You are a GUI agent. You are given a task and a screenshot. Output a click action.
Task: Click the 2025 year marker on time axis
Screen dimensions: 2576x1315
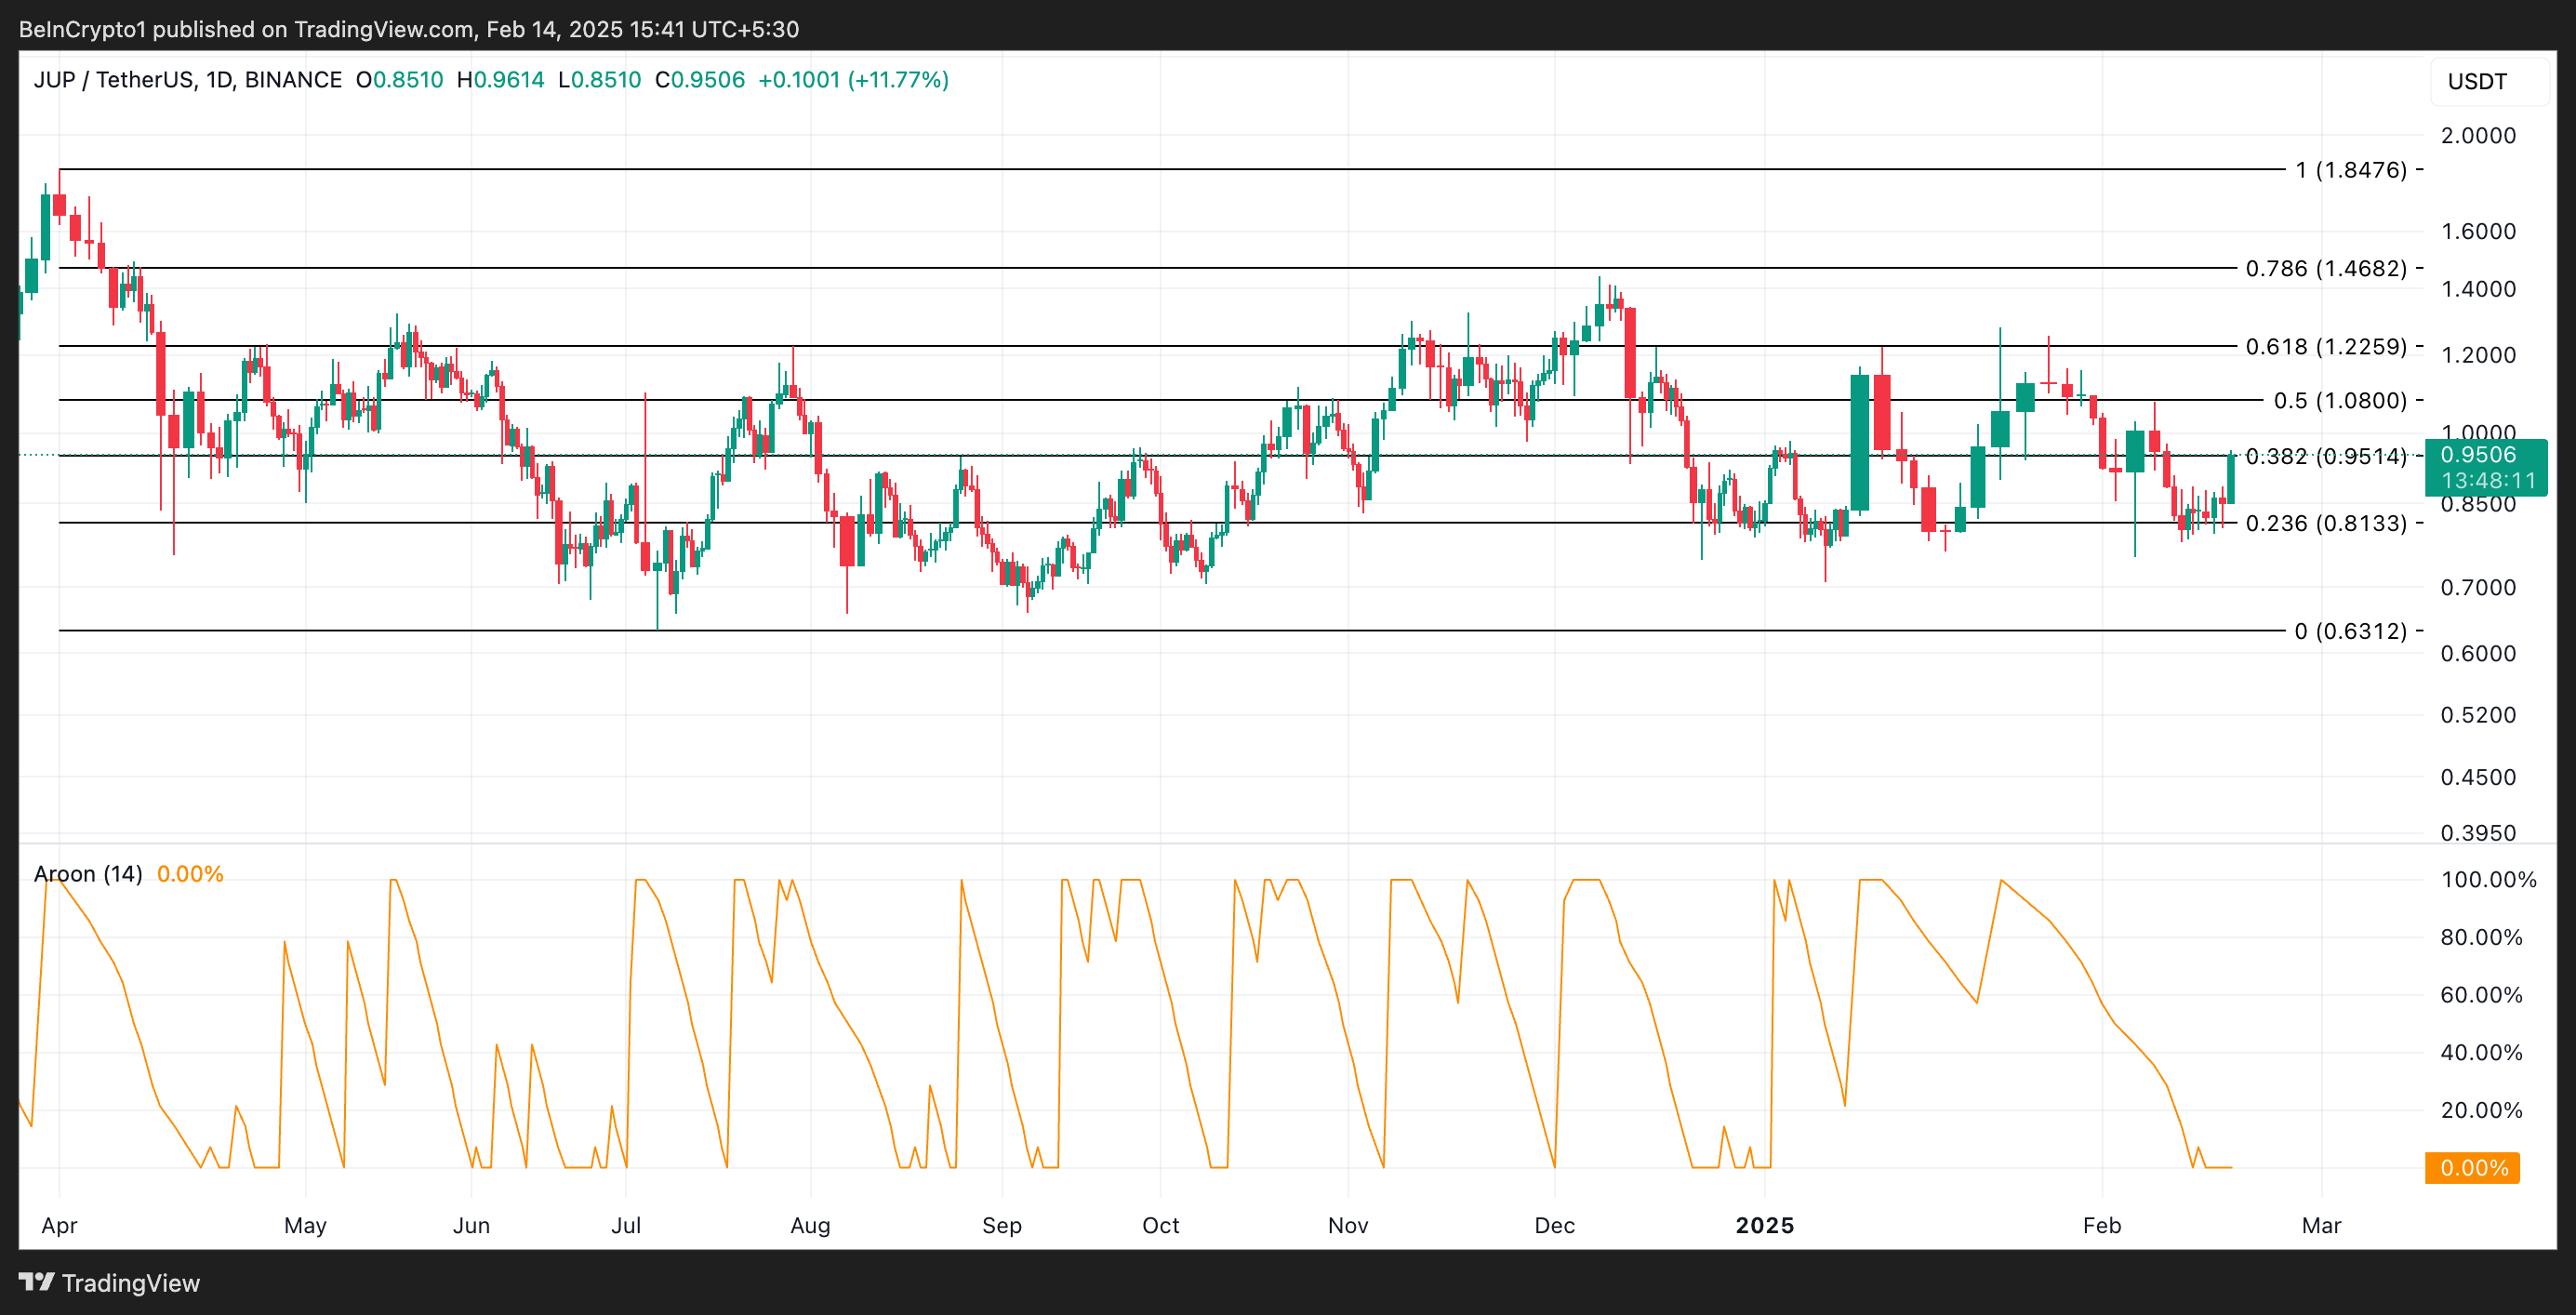[1765, 1225]
